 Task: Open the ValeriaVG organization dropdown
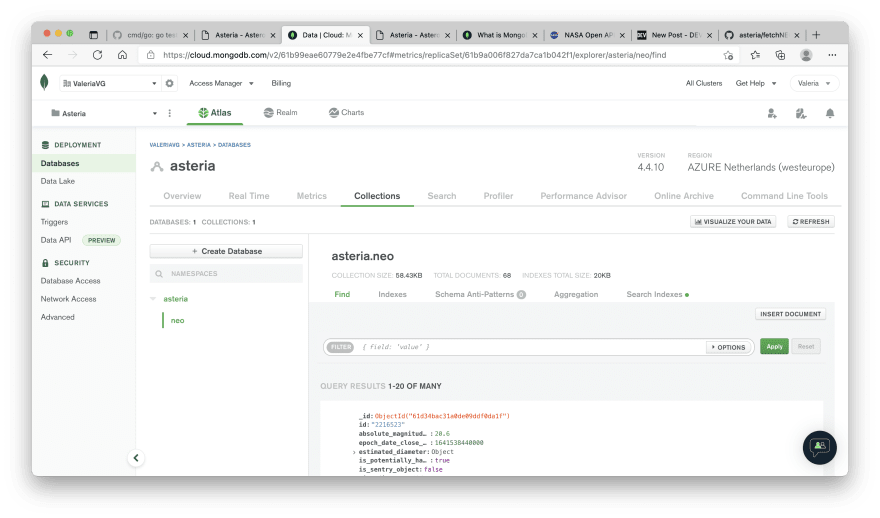click(x=110, y=83)
